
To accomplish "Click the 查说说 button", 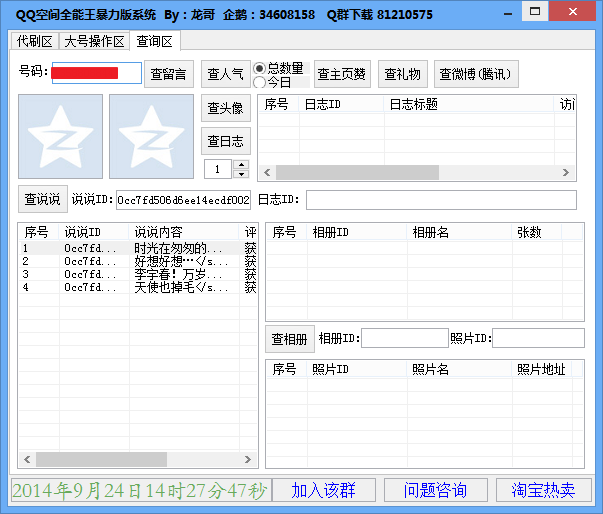I will (x=43, y=199).
